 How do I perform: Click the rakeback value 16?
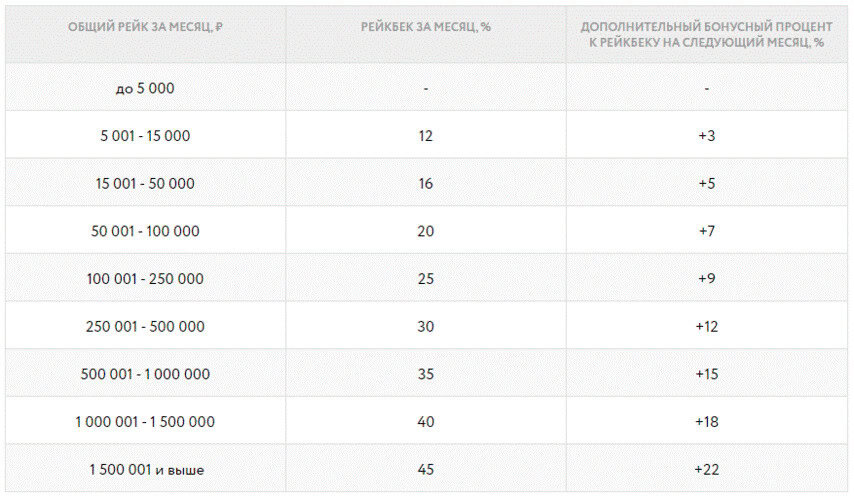425,183
